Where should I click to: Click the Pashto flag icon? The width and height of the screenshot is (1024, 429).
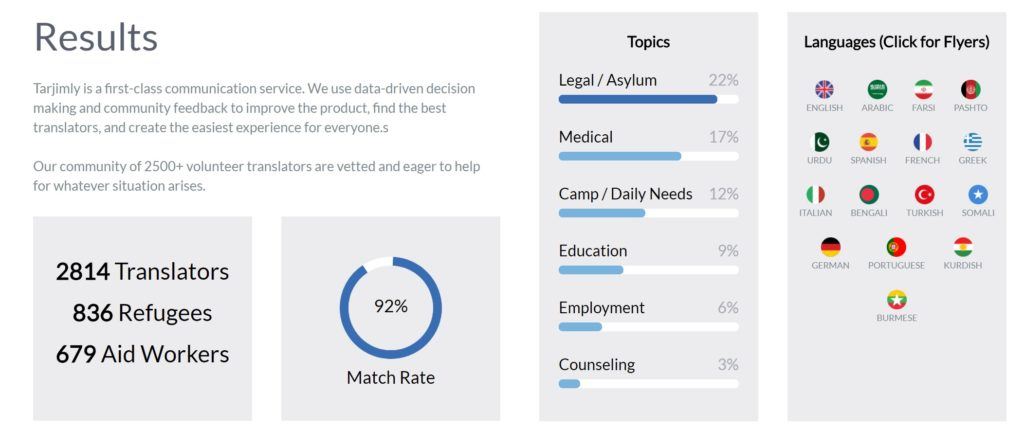(970, 90)
